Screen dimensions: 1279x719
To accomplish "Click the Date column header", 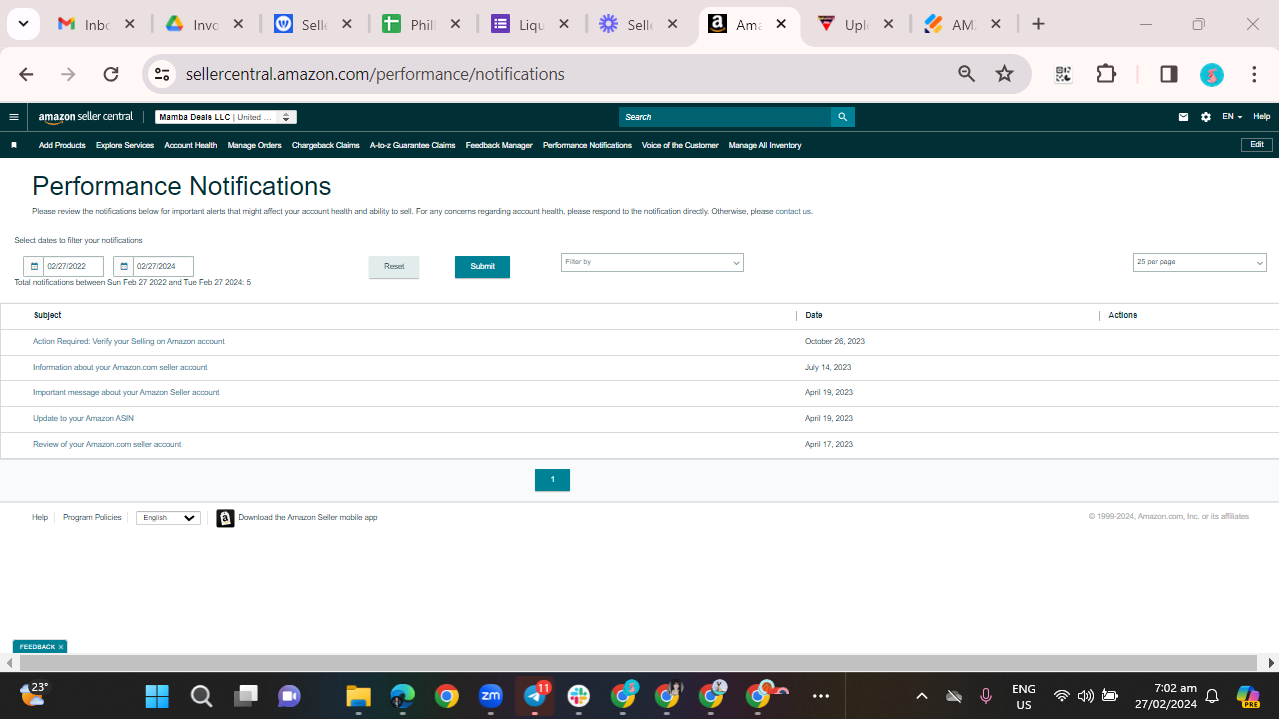I will tap(814, 315).
